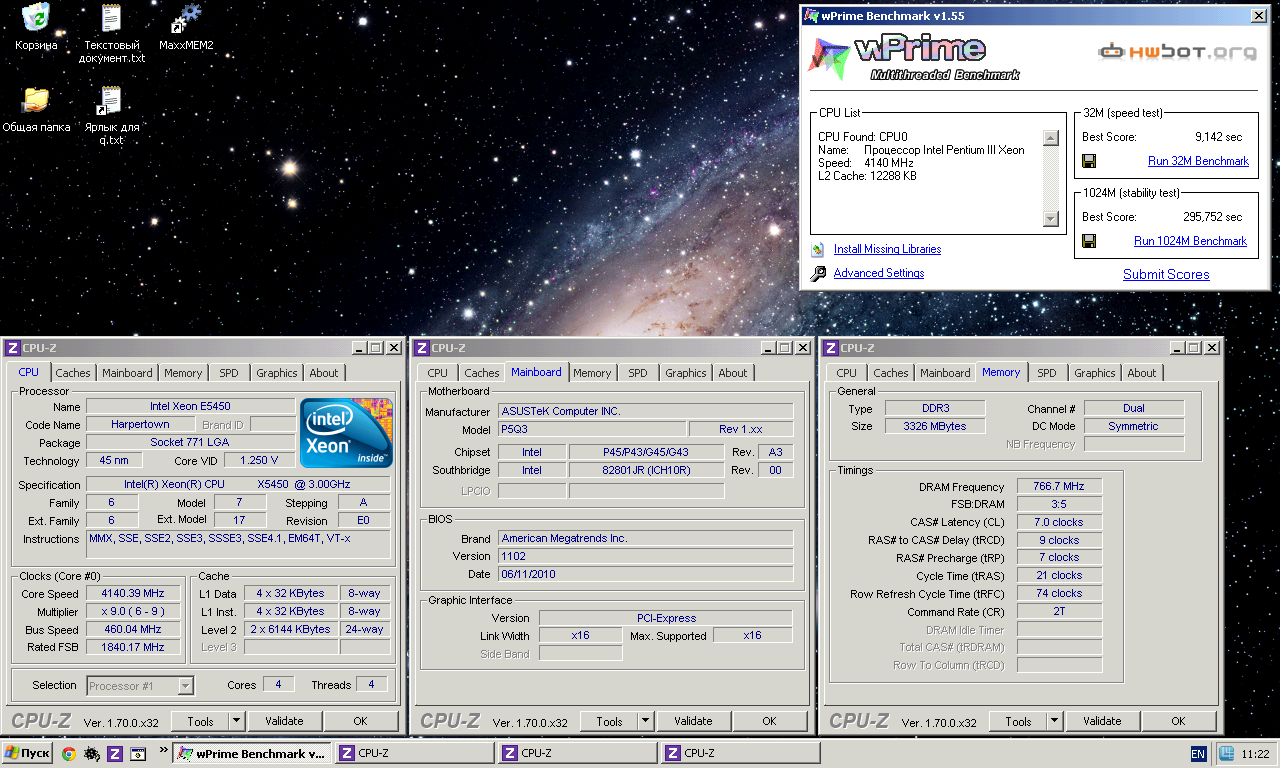Open the Advanced Settings link
The image size is (1280, 768).
pyautogui.click(x=879, y=273)
